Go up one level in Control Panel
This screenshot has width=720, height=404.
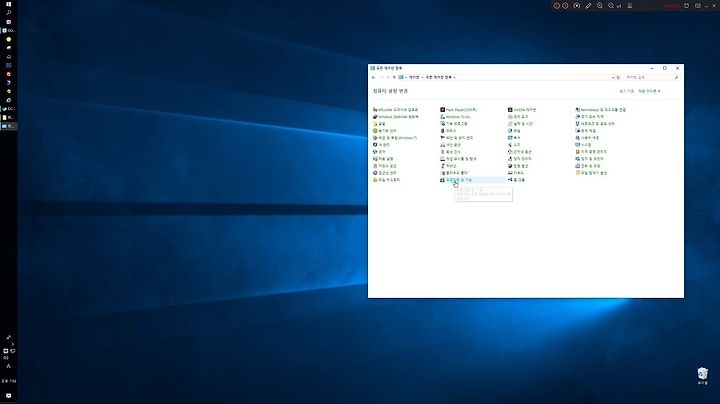[394, 77]
